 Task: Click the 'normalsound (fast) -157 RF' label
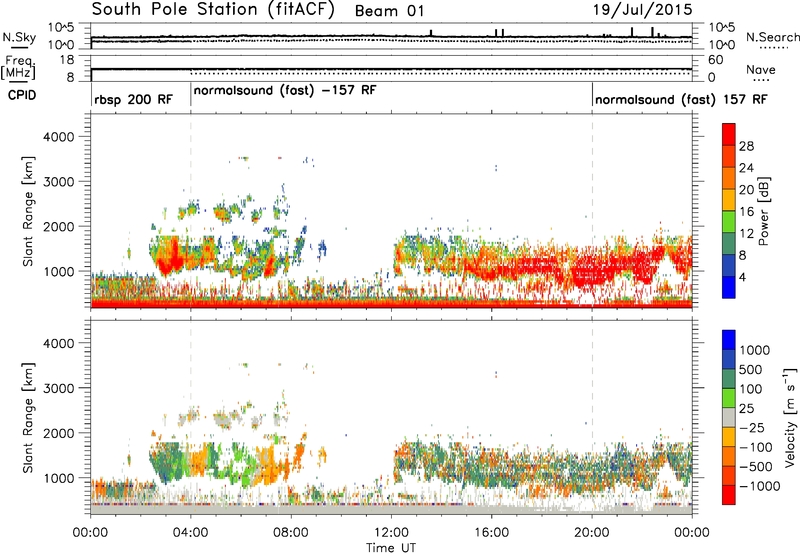[285, 91]
